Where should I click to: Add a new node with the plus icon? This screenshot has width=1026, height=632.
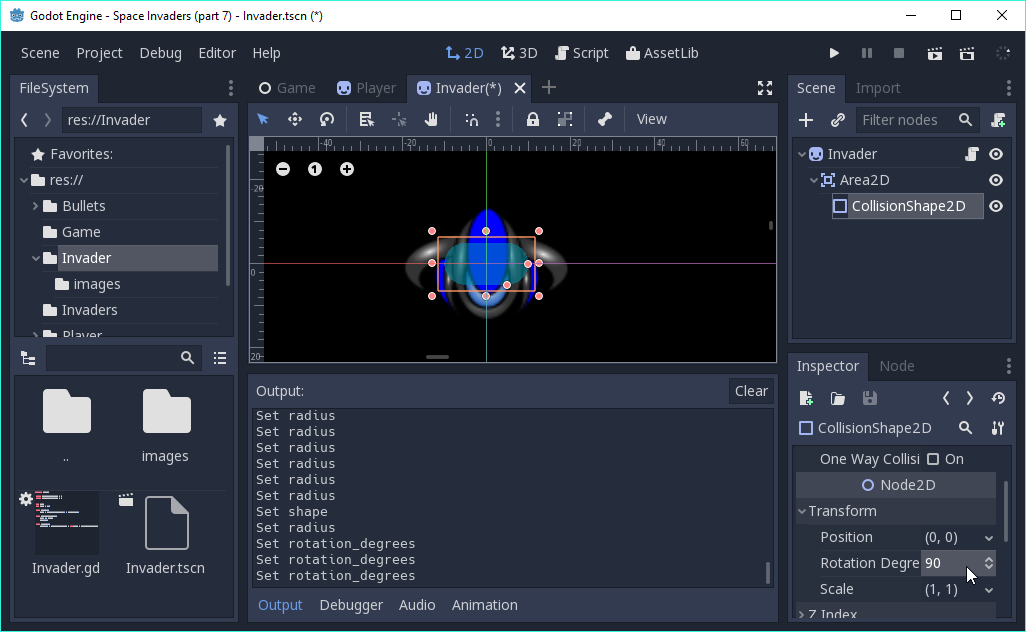point(806,120)
